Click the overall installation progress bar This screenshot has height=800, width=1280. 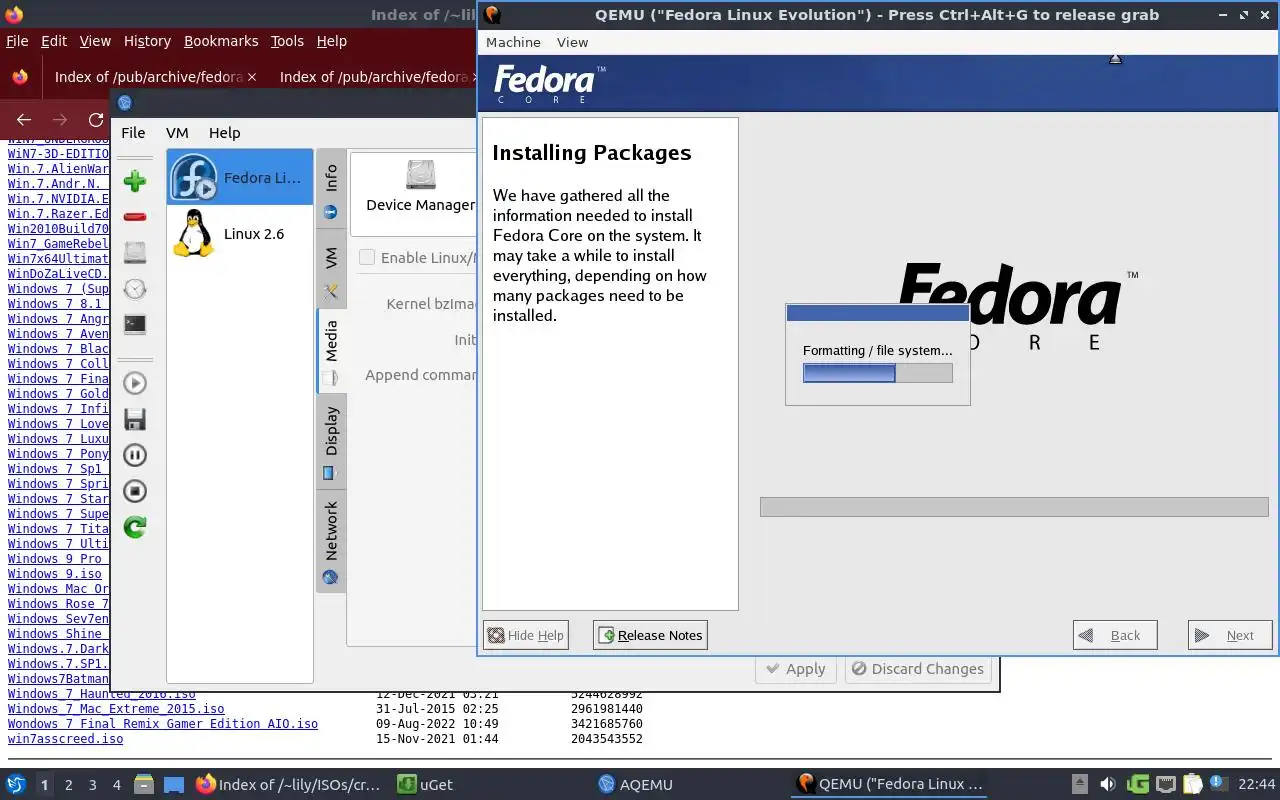[x=1014, y=507]
